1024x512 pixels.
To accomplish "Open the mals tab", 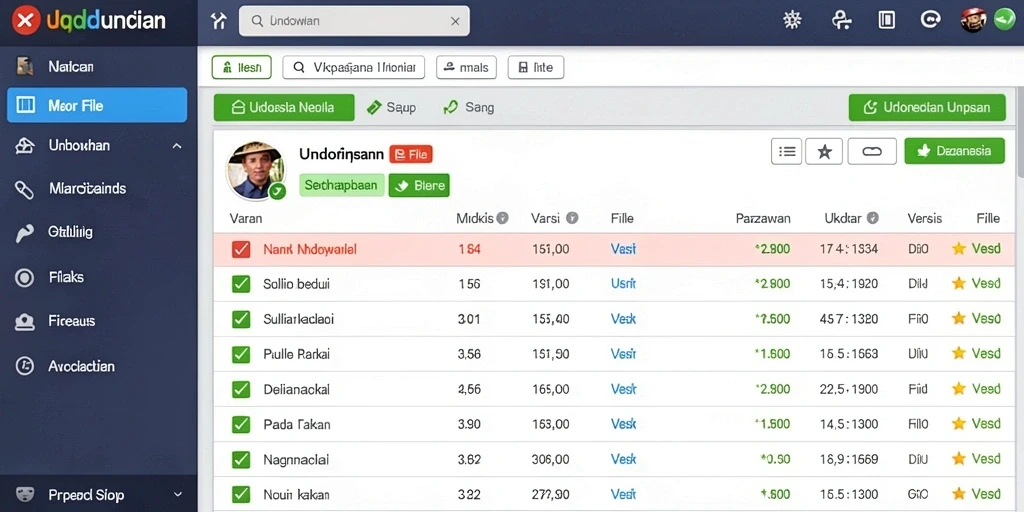I will (x=466, y=67).
